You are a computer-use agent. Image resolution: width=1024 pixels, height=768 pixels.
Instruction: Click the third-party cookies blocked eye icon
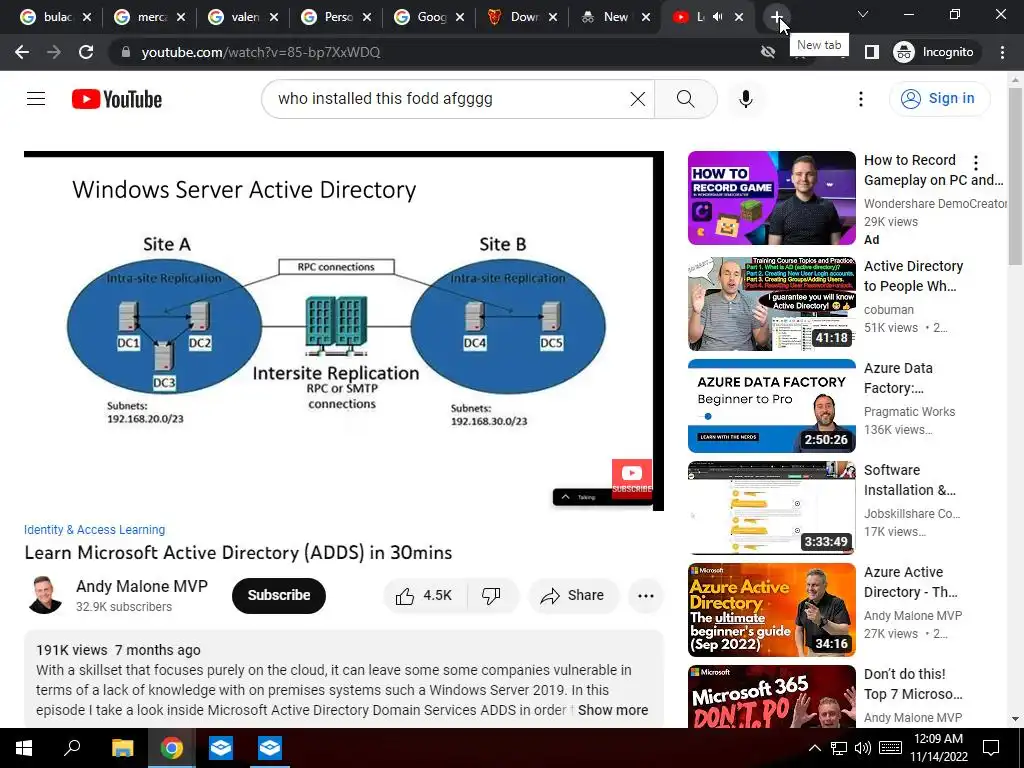point(768,52)
